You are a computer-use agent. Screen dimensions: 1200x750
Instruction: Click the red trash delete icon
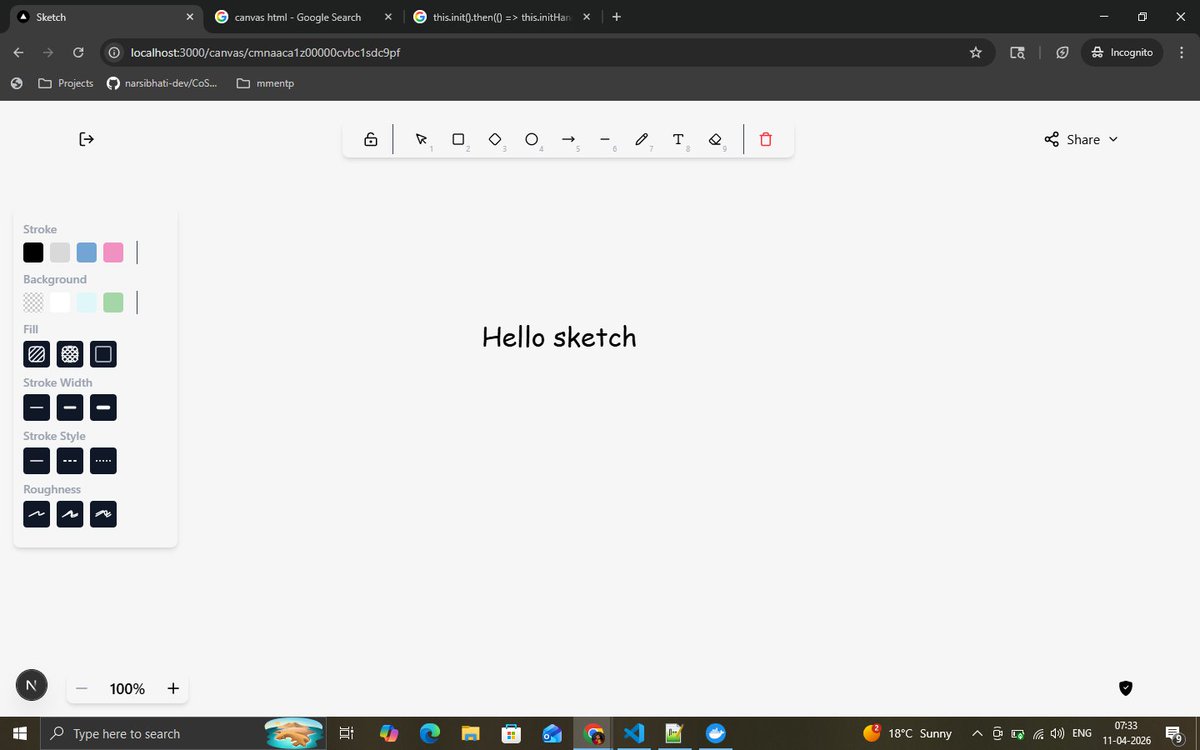(765, 139)
